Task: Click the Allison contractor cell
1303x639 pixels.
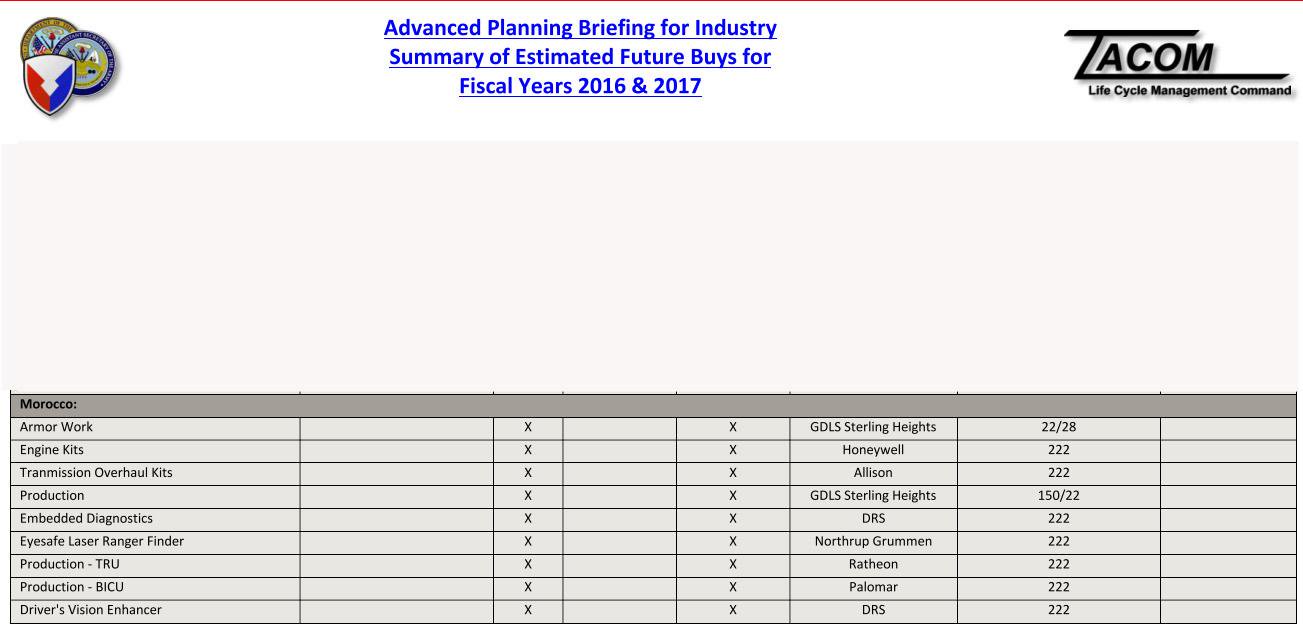Action: point(873,473)
